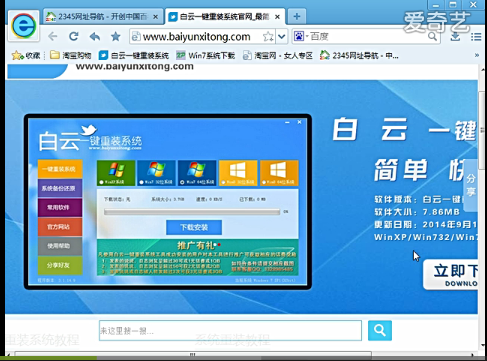
Task: Click the page search input field
Action: click(x=230, y=331)
